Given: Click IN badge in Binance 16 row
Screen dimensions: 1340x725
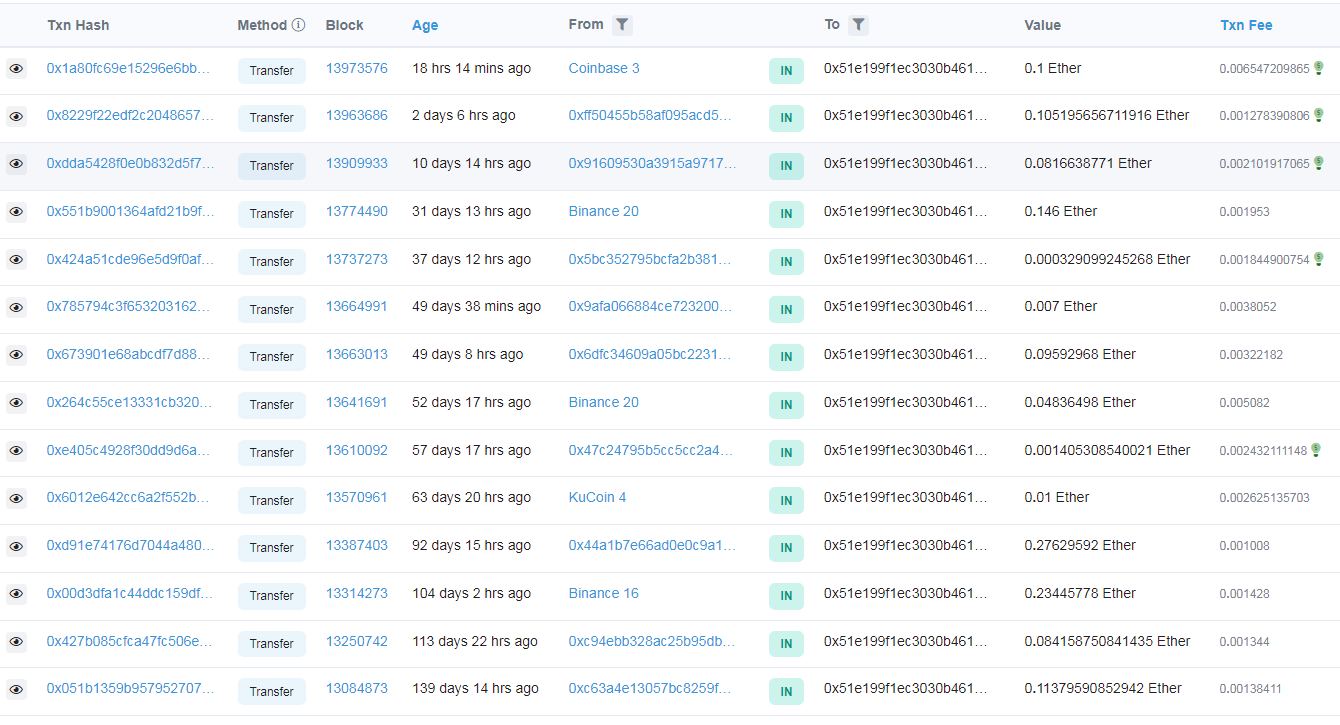Looking at the screenshot, I should point(786,595).
